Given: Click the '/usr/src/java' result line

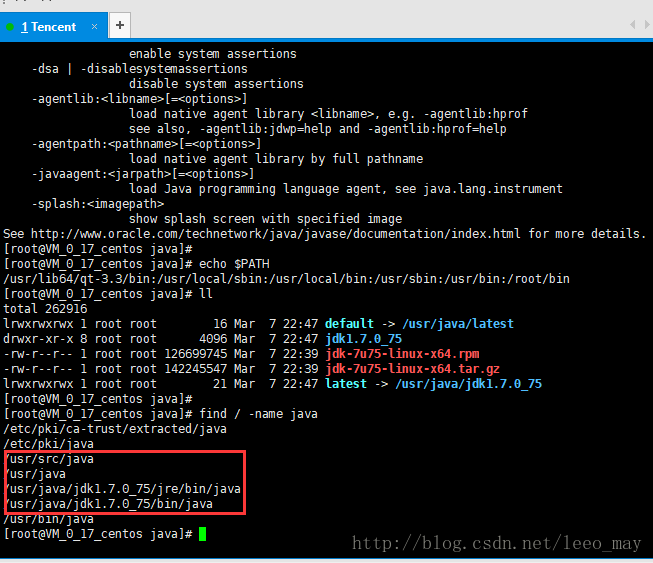Looking at the screenshot, I should coord(49,459).
